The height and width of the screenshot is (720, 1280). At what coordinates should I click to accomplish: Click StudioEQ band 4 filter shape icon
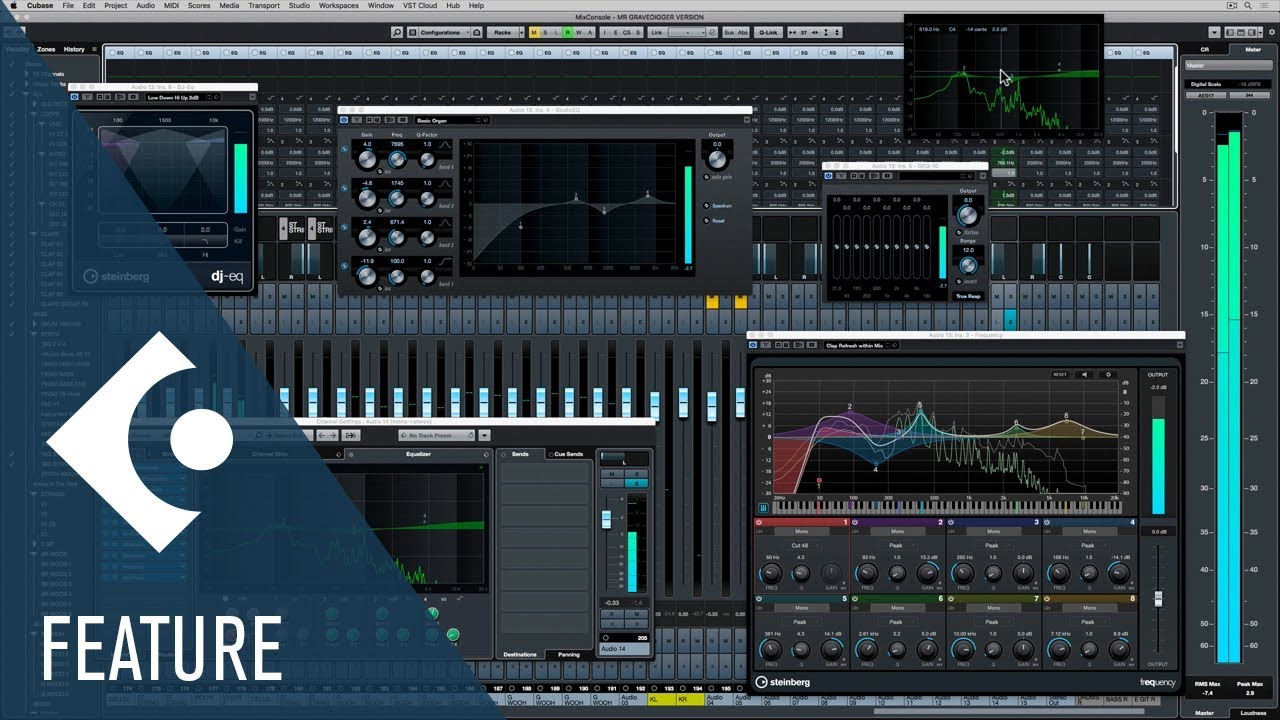(445, 145)
